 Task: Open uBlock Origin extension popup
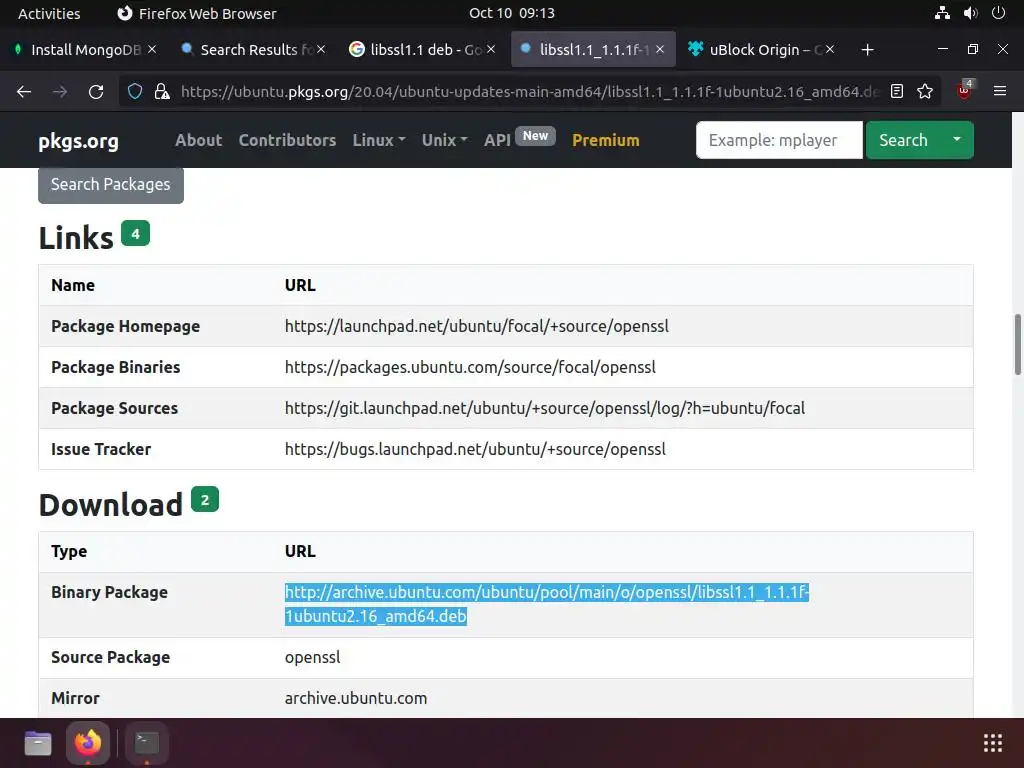[x=965, y=91]
